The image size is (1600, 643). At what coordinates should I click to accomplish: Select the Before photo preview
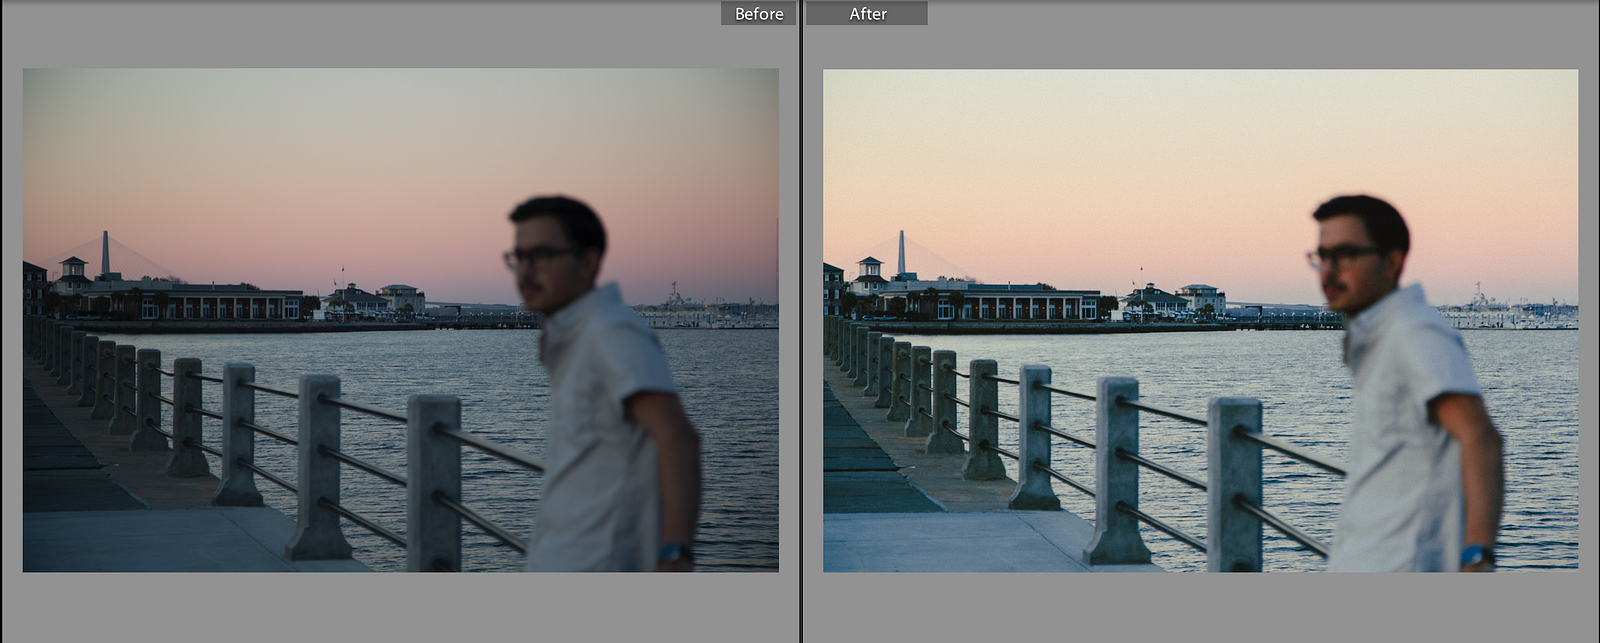[400, 320]
